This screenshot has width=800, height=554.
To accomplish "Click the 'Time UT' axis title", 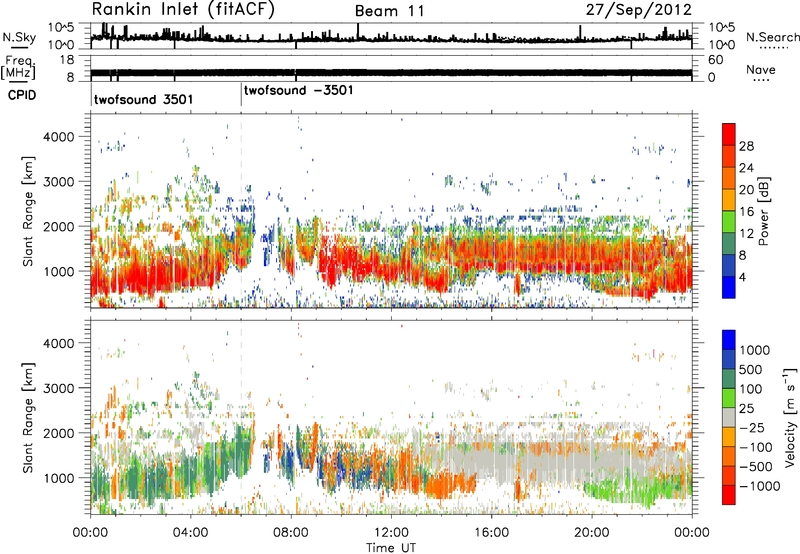I will (x=391, y=548).
